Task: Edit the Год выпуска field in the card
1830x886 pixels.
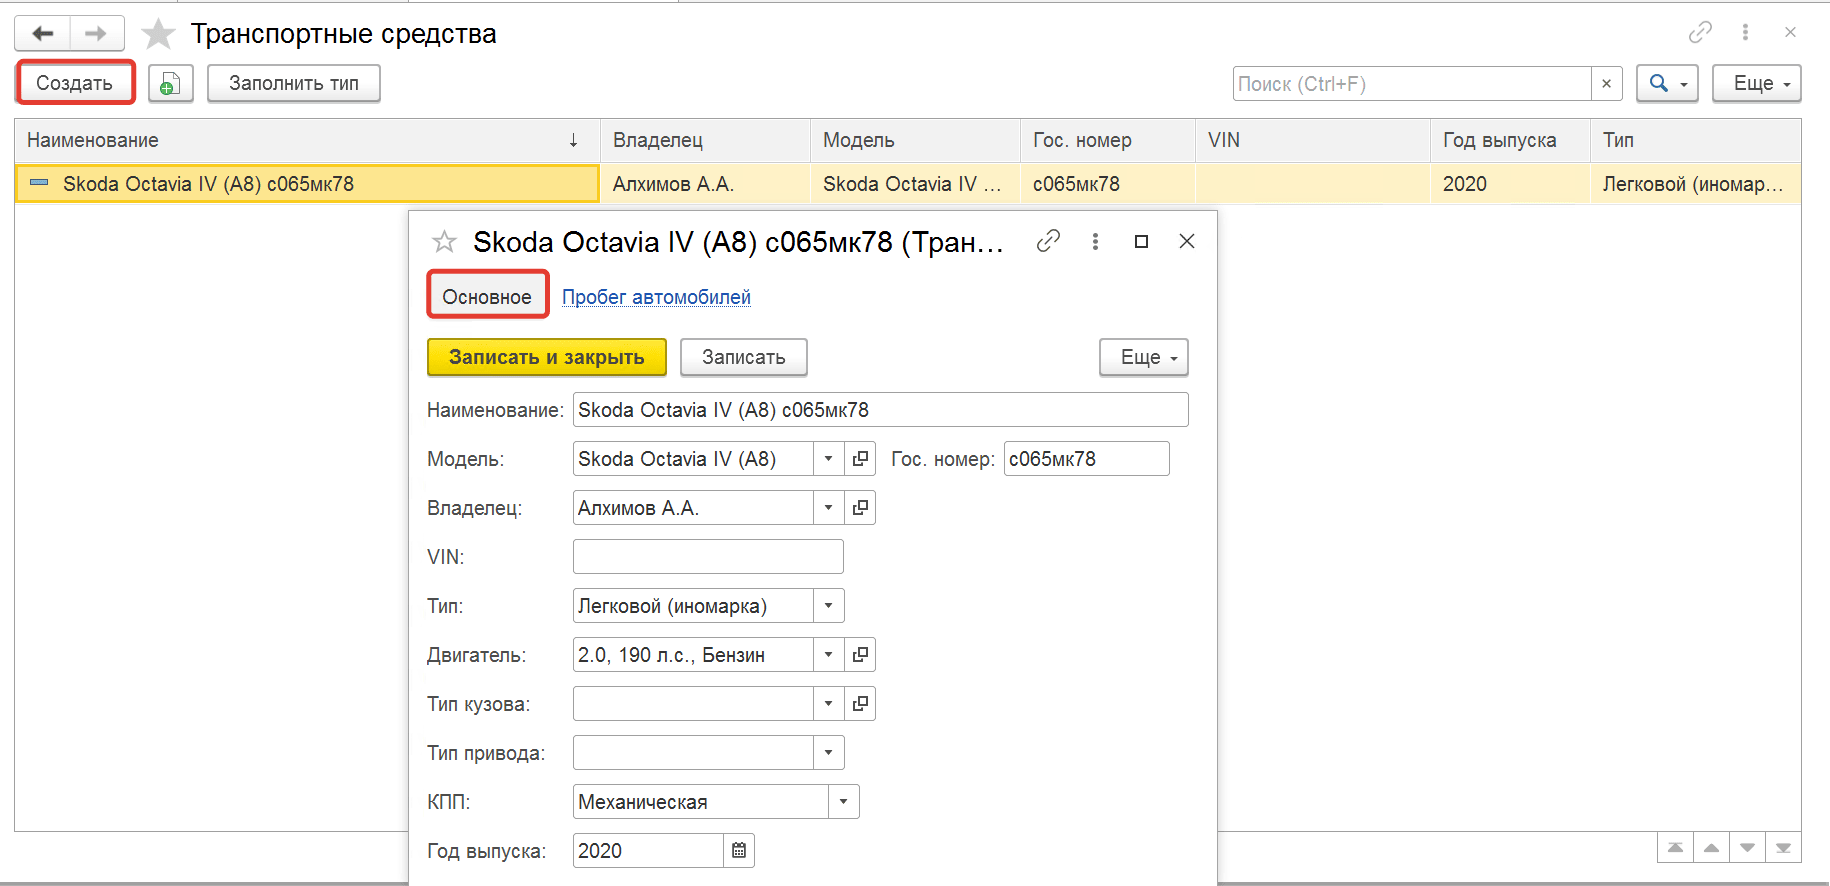Action: click(x=648, y=851)
